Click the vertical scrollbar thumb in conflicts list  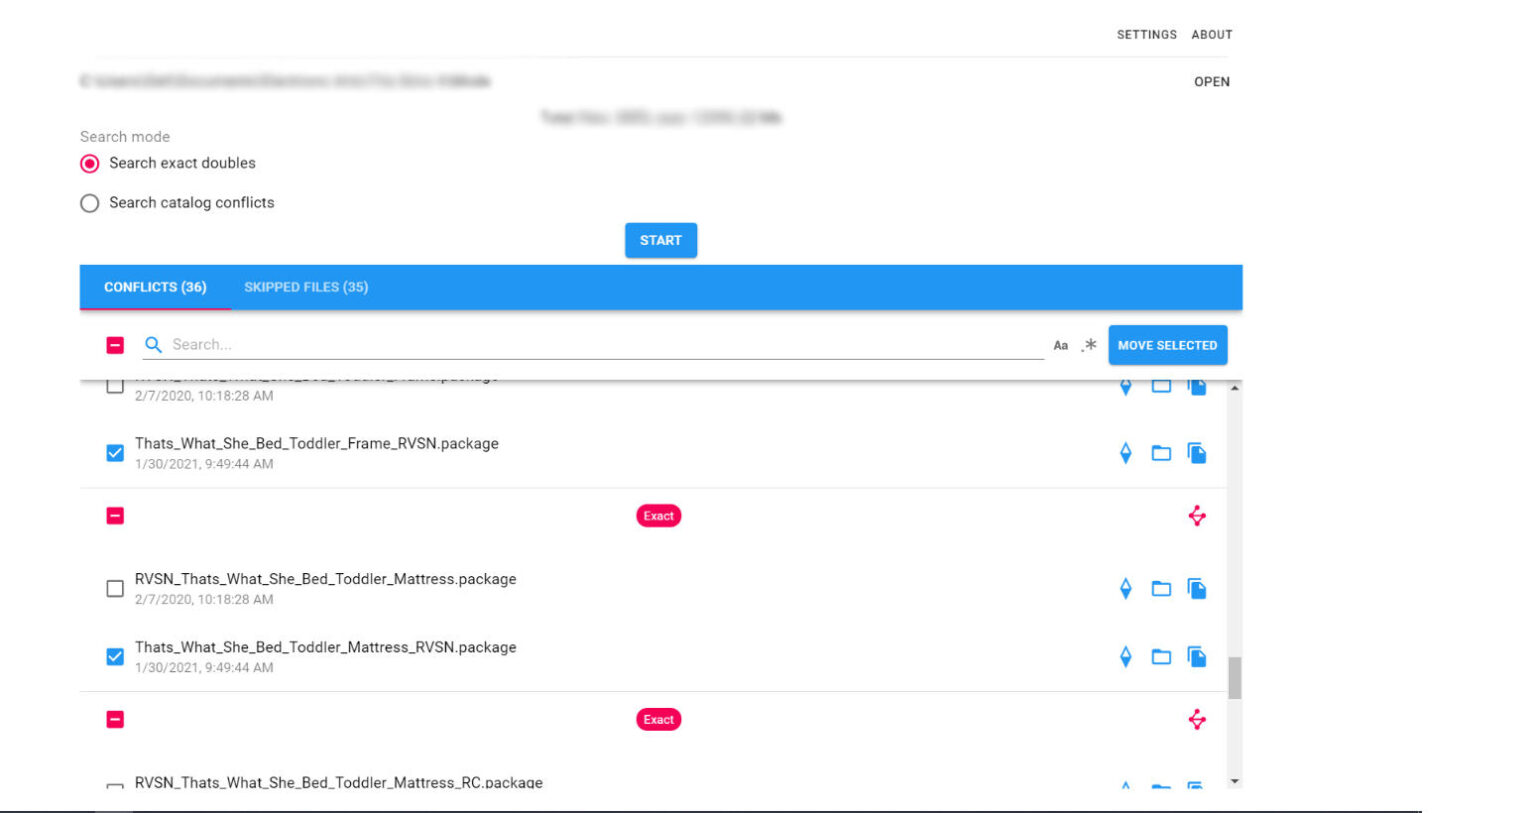[1234, 678]
